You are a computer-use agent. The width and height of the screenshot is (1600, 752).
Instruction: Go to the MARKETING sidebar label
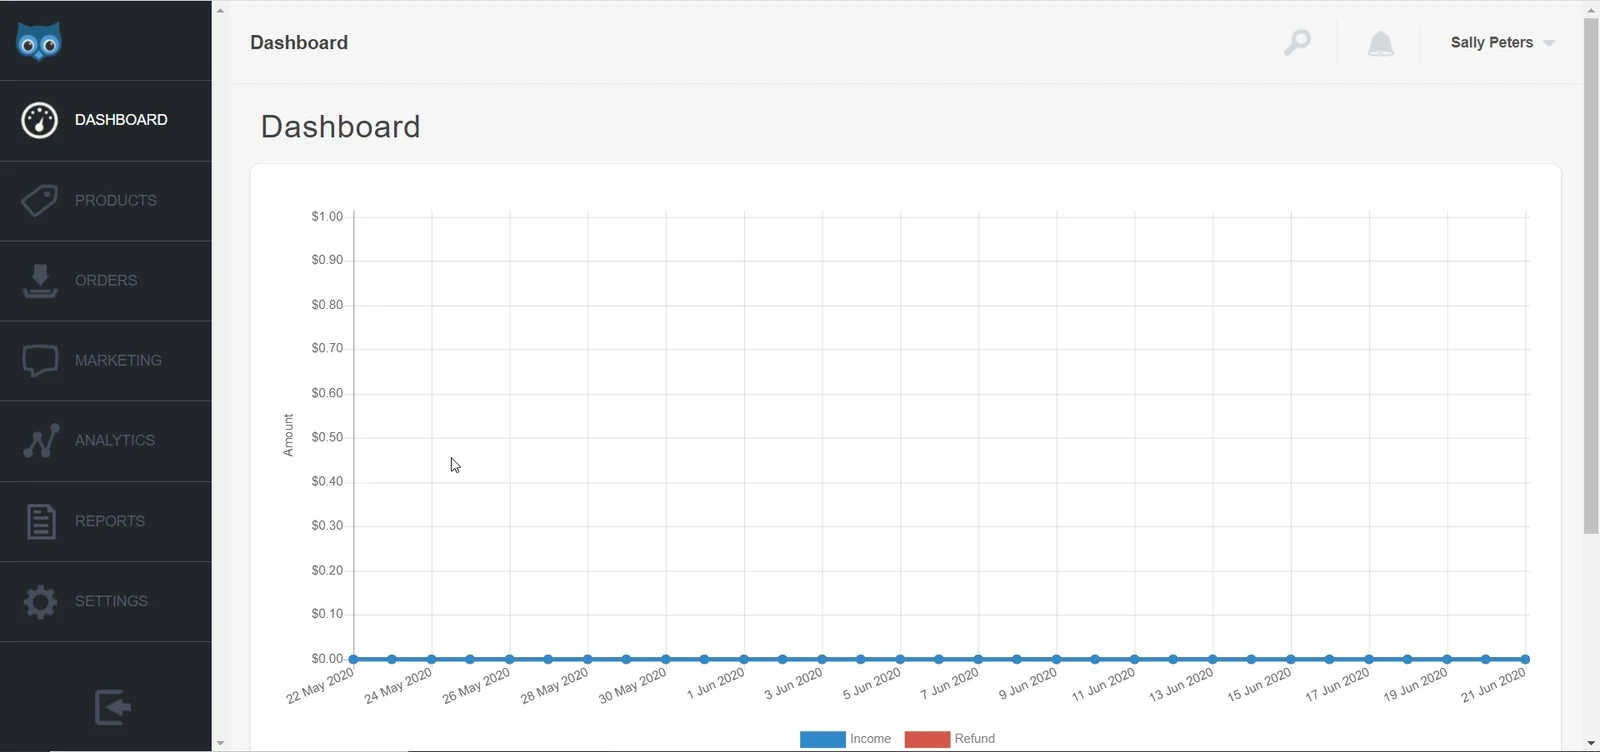[118, 361]
